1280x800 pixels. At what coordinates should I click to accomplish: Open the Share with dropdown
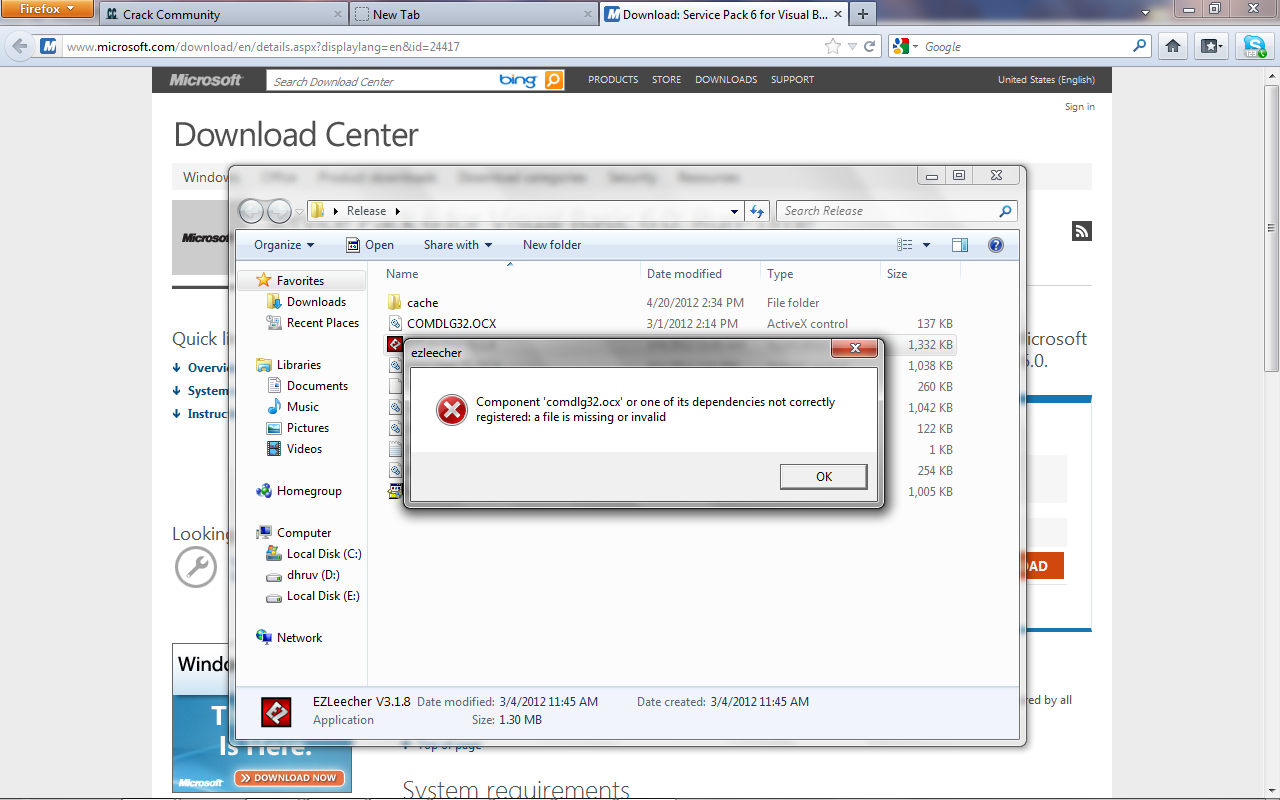(458, 245)
